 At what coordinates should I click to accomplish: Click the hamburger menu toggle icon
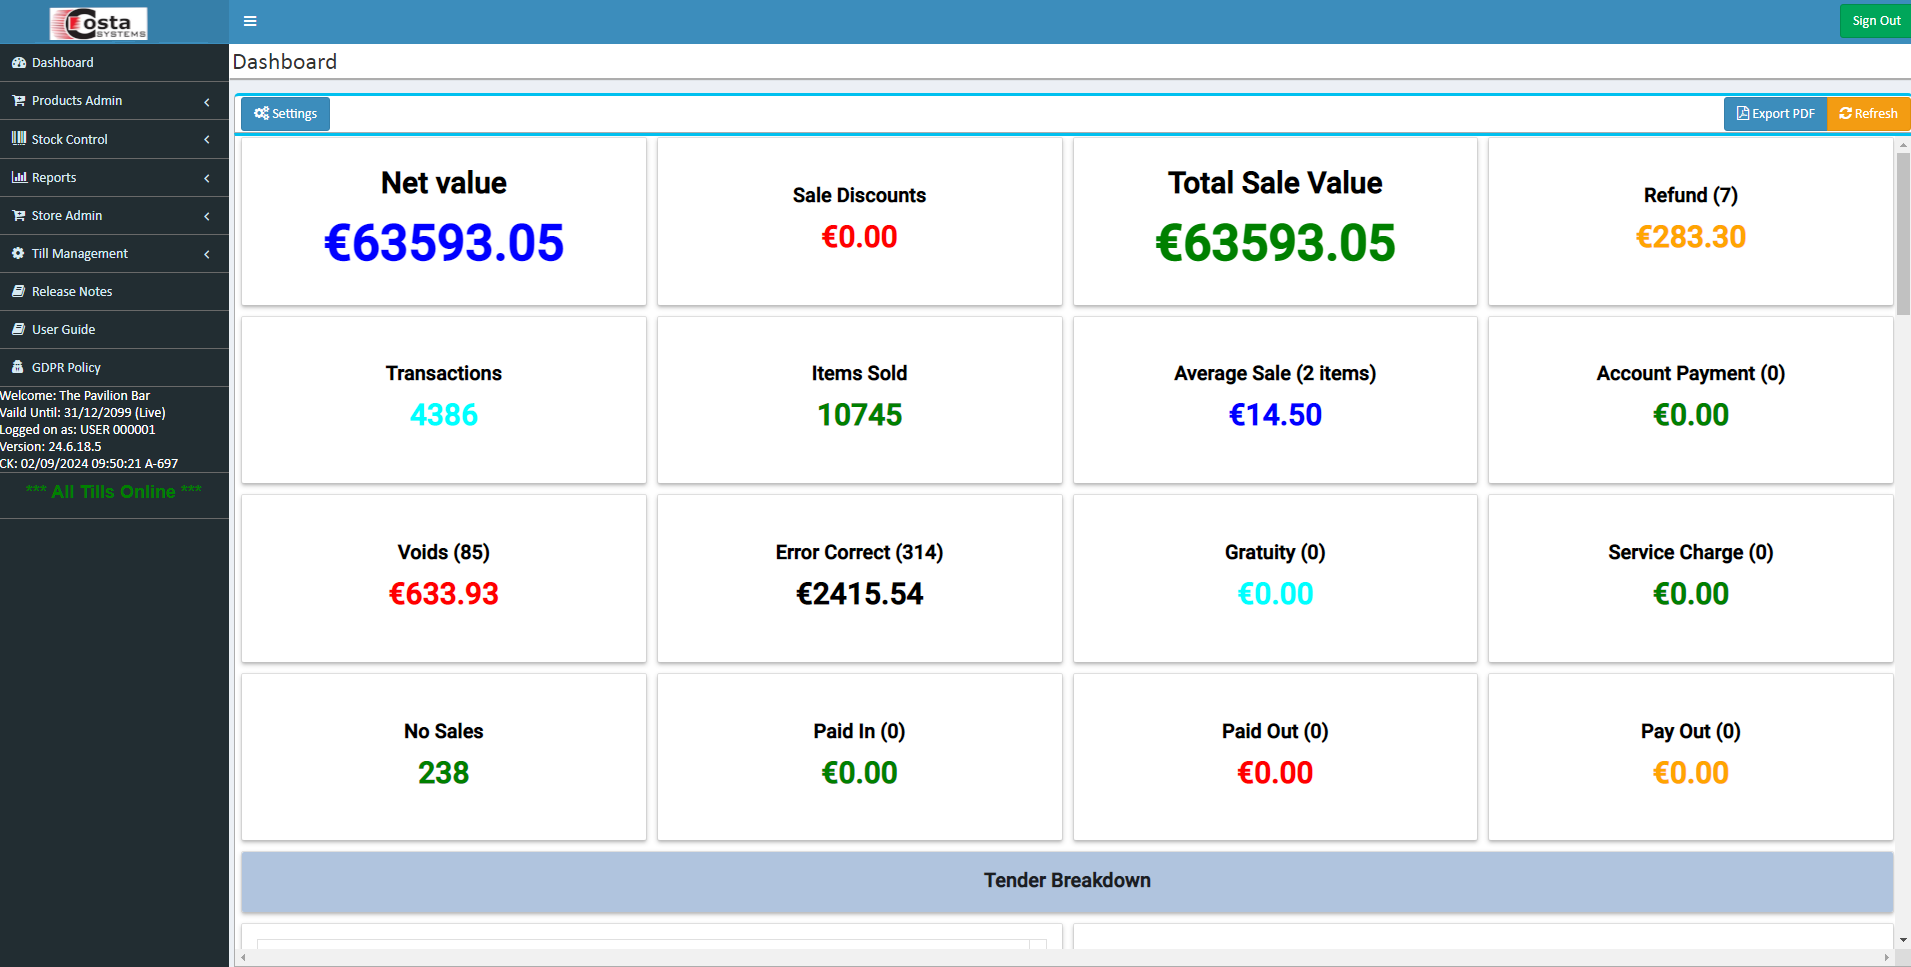pos(250,21)
